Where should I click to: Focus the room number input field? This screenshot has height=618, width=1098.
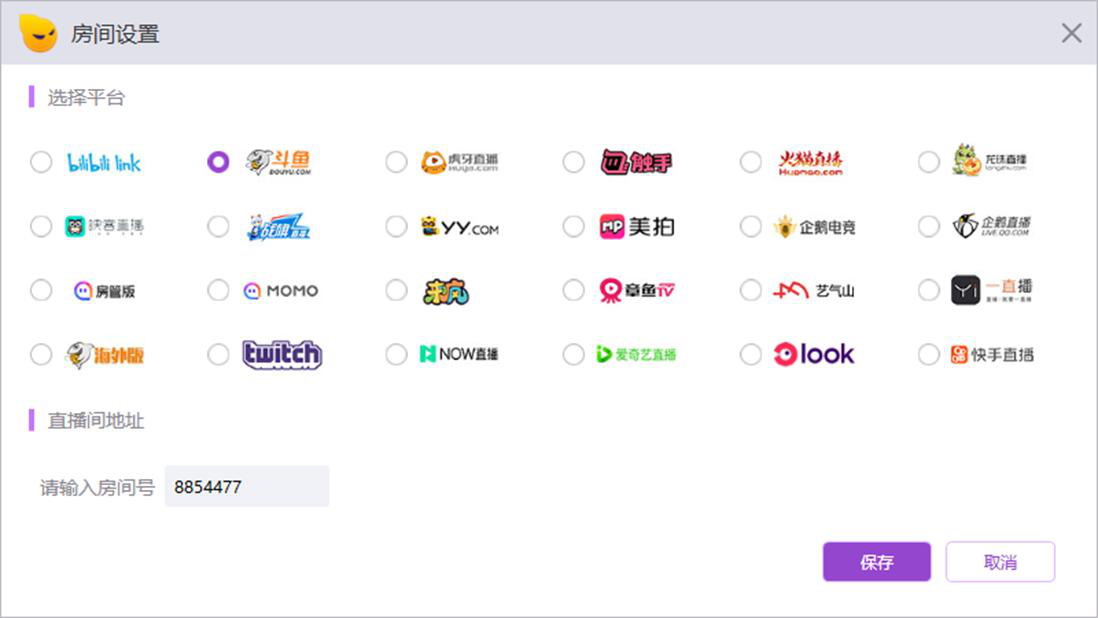tap(246, 487)
